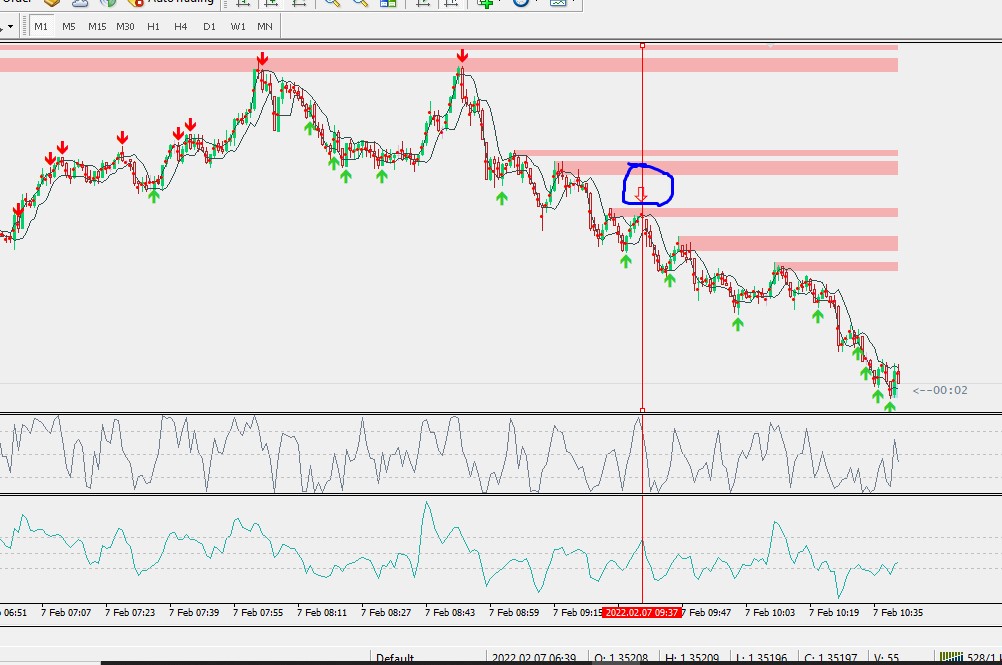
Task: Click the 7 Feb 08:11 time label
Action: pos(321,612)
